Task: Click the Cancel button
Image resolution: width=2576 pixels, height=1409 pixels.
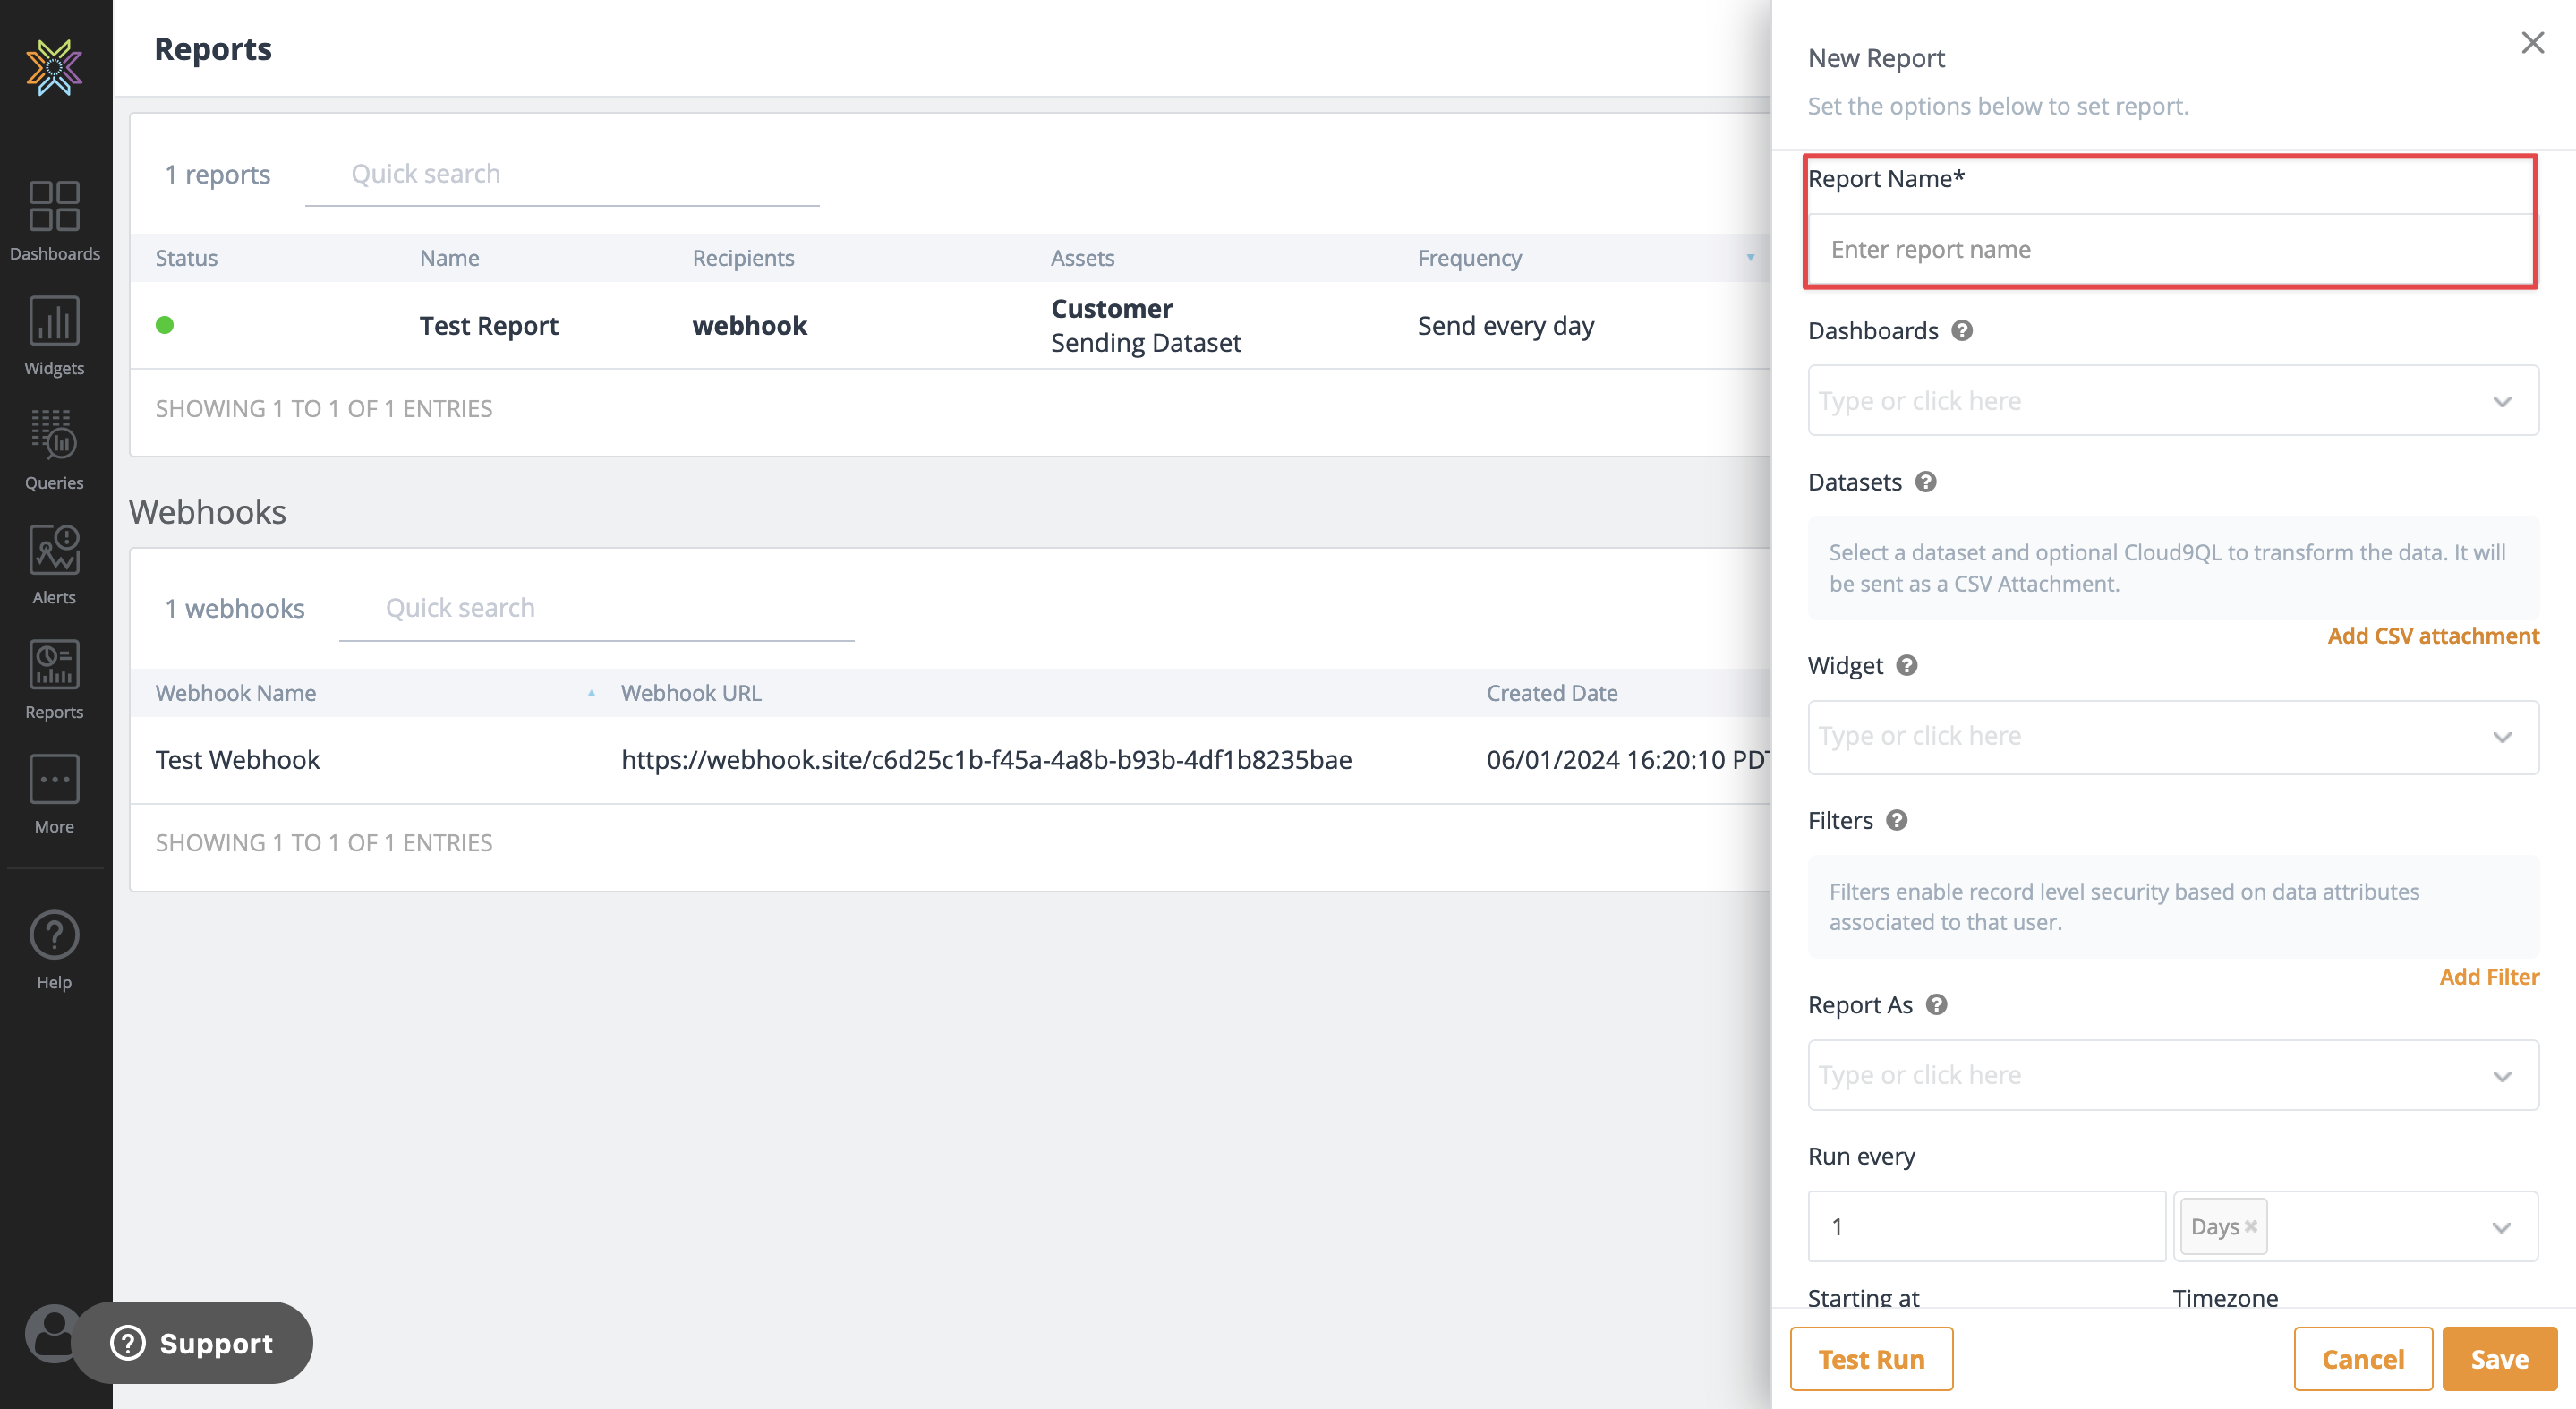Action: click(2363, 1359)
